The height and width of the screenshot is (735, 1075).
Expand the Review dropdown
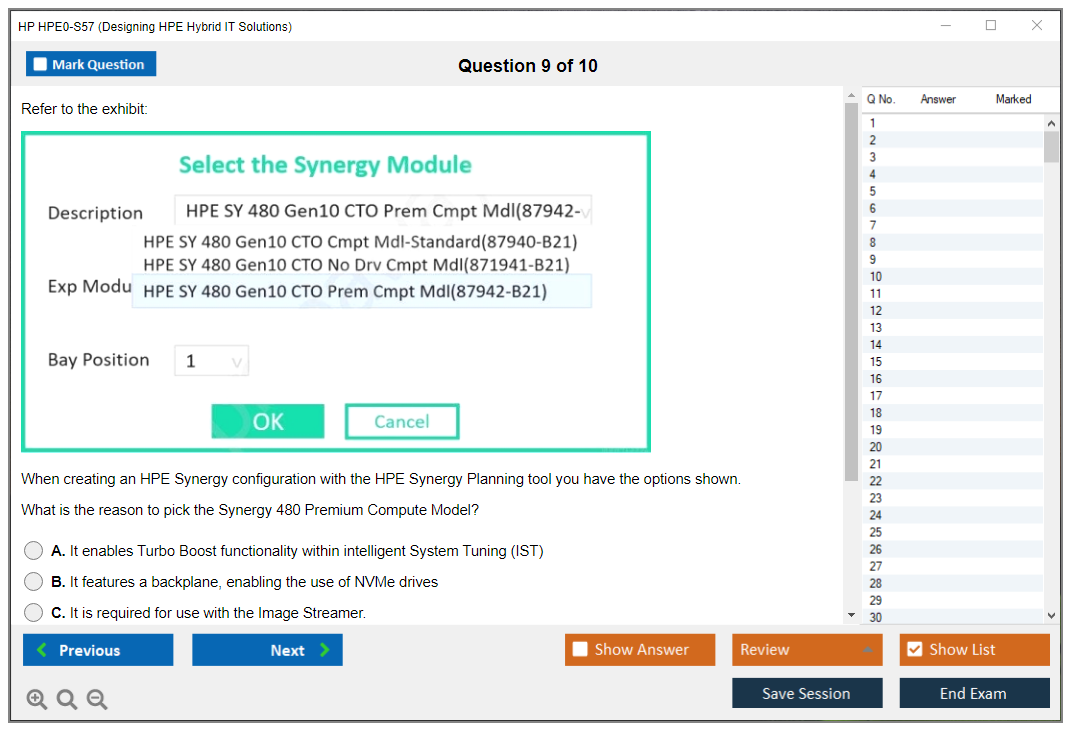coord(866,650)
